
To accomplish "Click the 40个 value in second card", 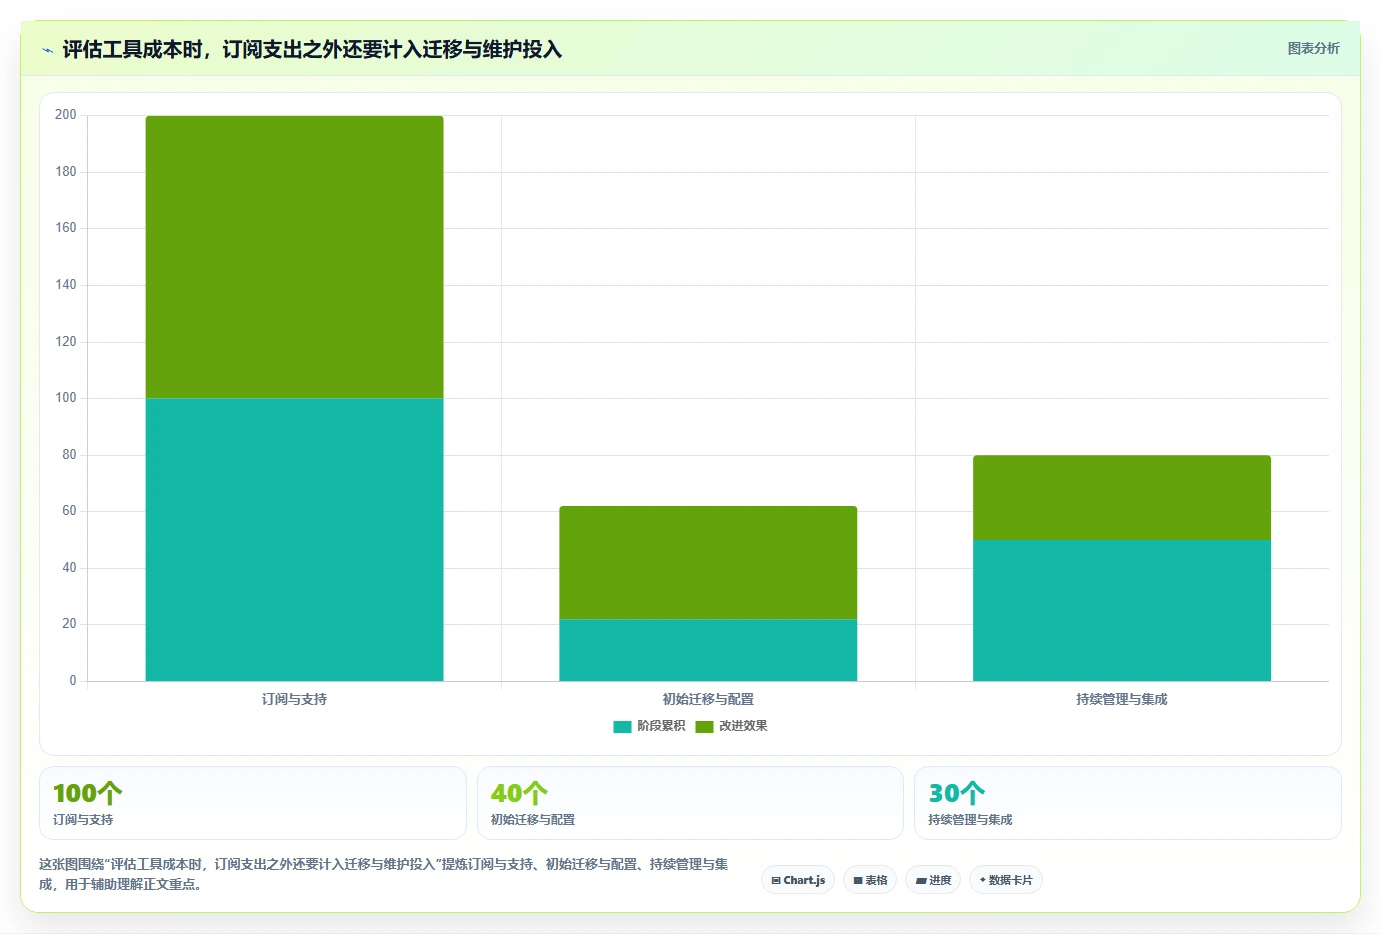I will point(519,793).
